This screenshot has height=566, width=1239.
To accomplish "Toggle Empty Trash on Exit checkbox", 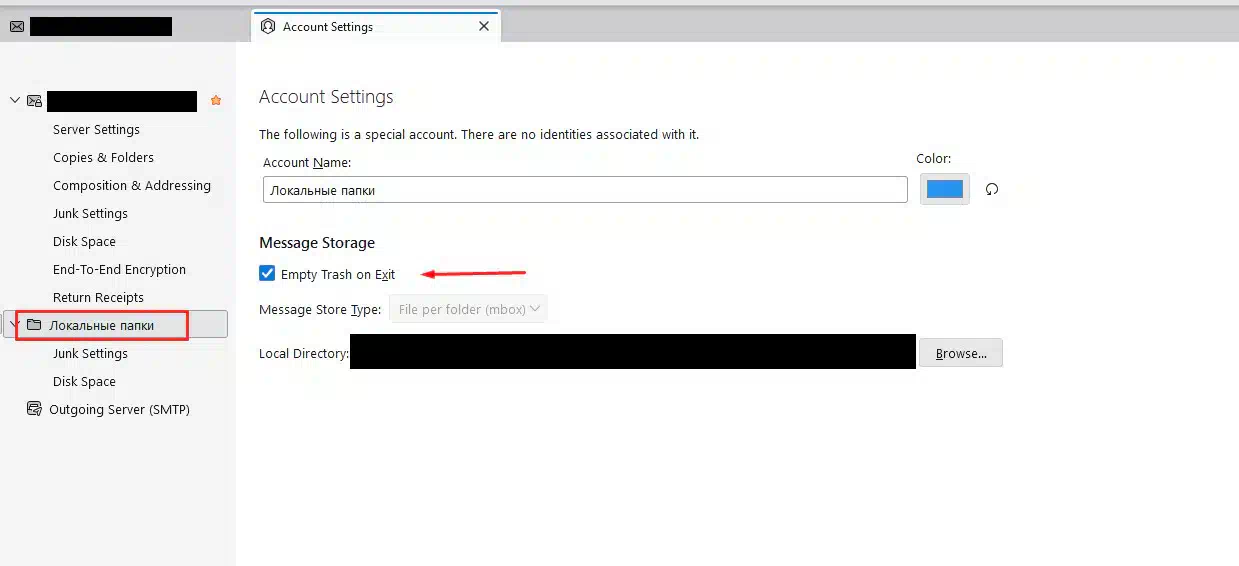I will tap(267, 274).
